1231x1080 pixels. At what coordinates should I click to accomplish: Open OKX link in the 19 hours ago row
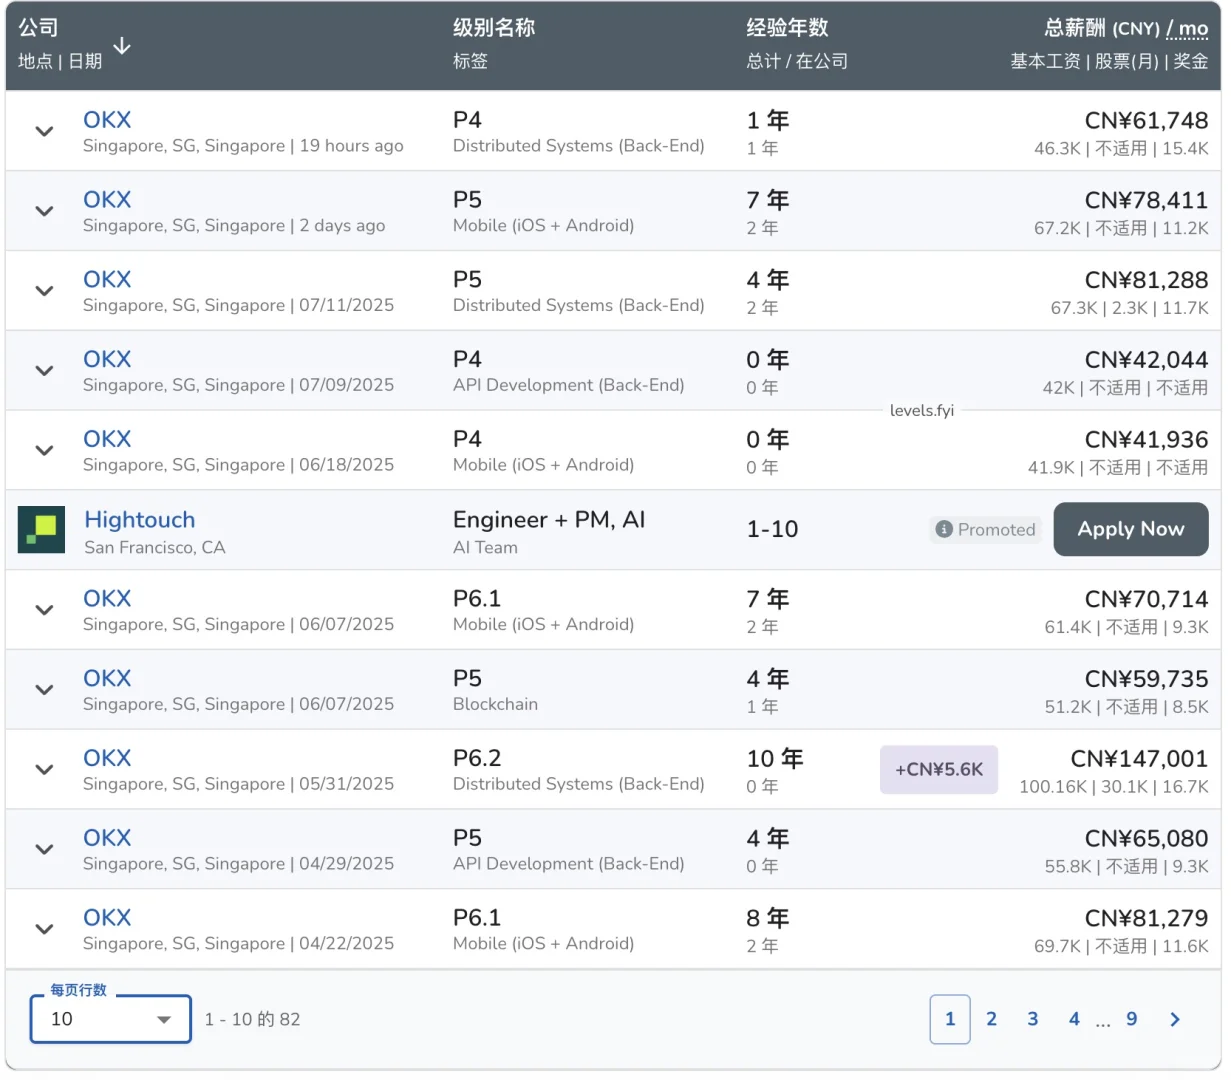coord(107,120)
